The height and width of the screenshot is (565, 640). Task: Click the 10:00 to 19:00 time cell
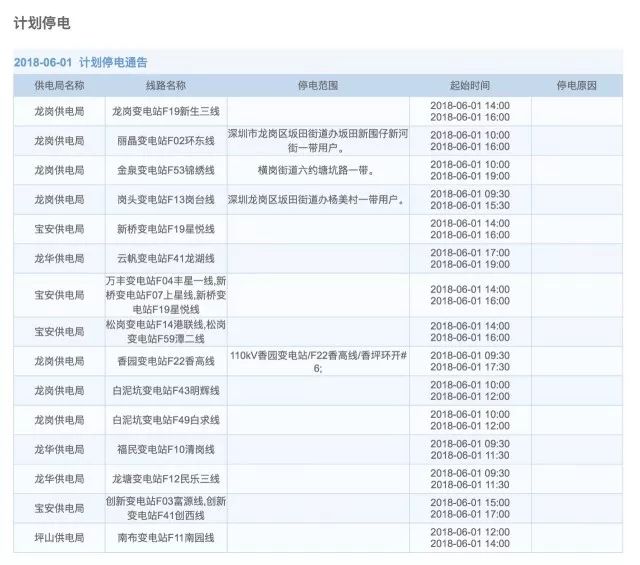pyautogui.click(x=470, y=170)
